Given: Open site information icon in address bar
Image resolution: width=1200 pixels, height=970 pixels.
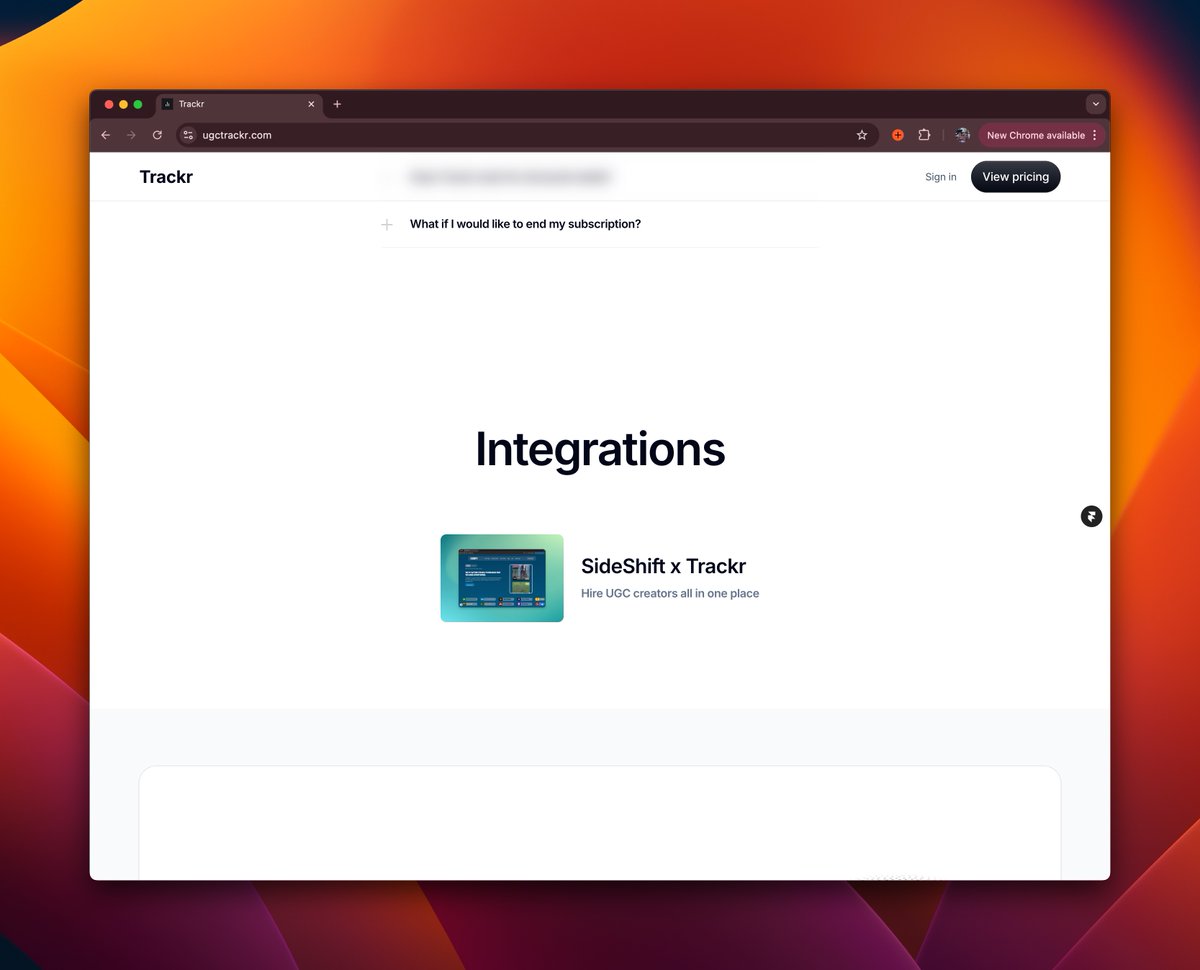Looking at the screenshot, I should click(x=188, y=135).
